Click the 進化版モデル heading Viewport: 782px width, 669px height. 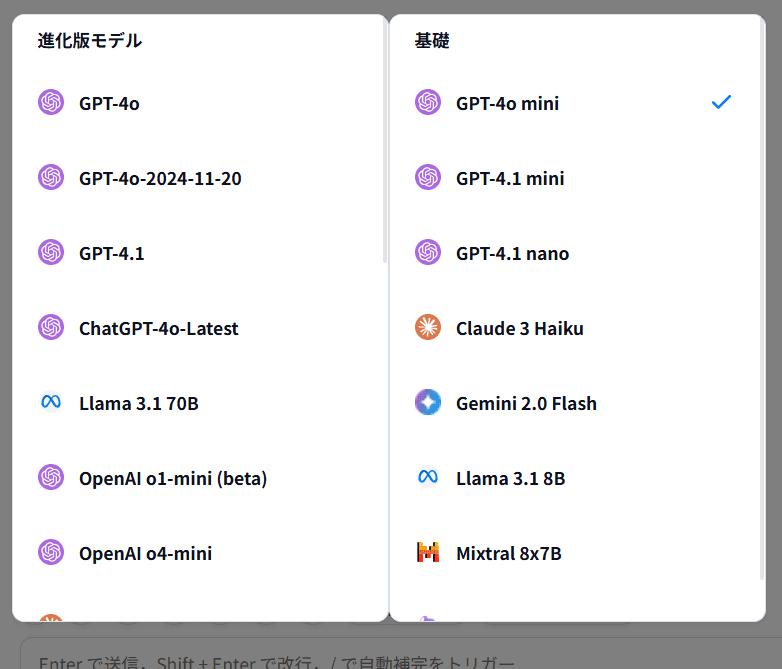click(x=89, y=40)
